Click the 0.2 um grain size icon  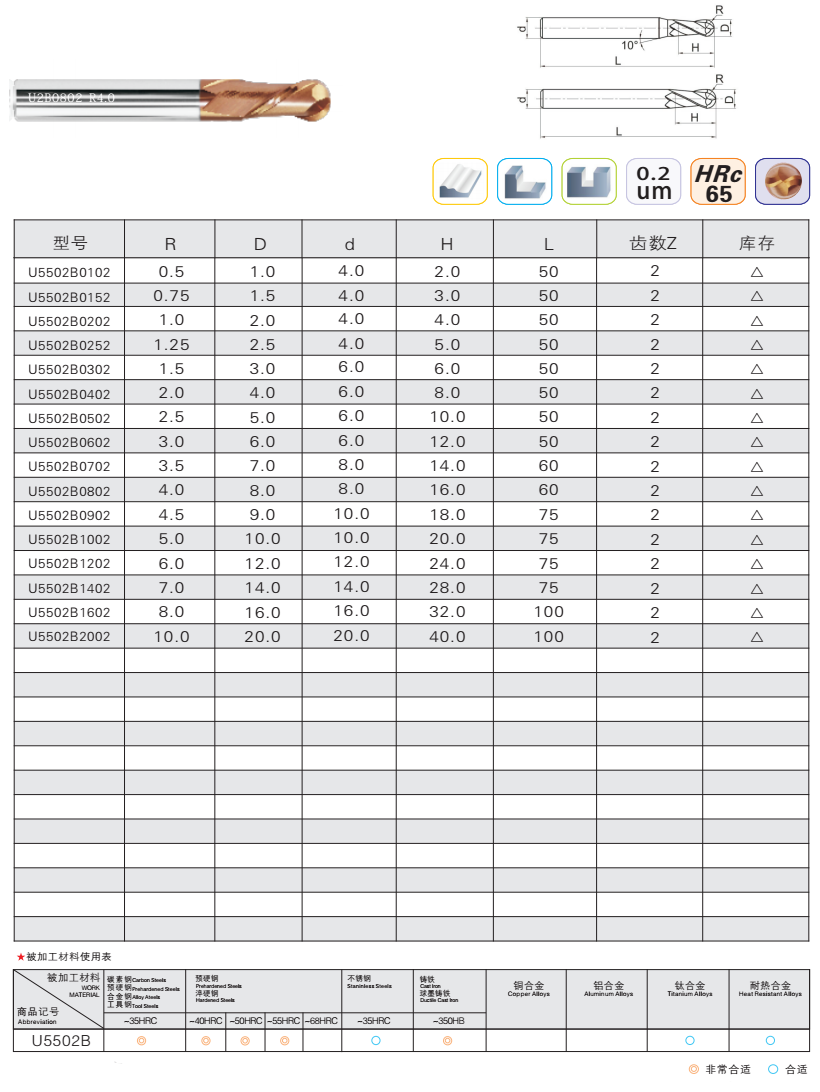coord(654,182)
